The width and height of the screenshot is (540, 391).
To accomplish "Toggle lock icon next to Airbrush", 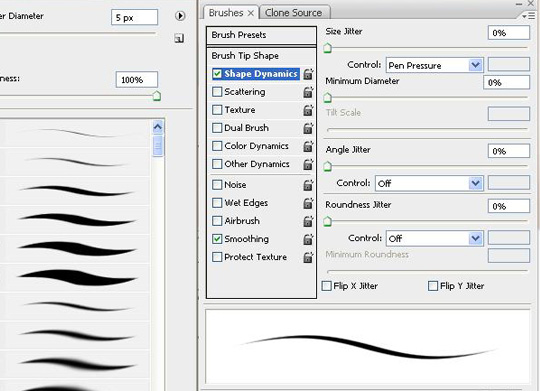I will click(308, 221).
